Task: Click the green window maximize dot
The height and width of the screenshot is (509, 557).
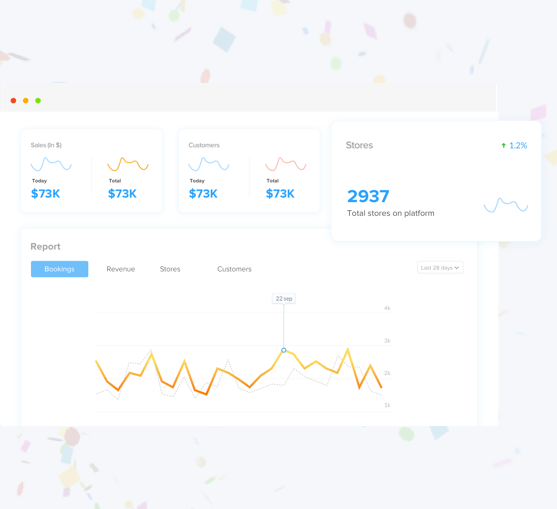Action: [x=38, y=101]
